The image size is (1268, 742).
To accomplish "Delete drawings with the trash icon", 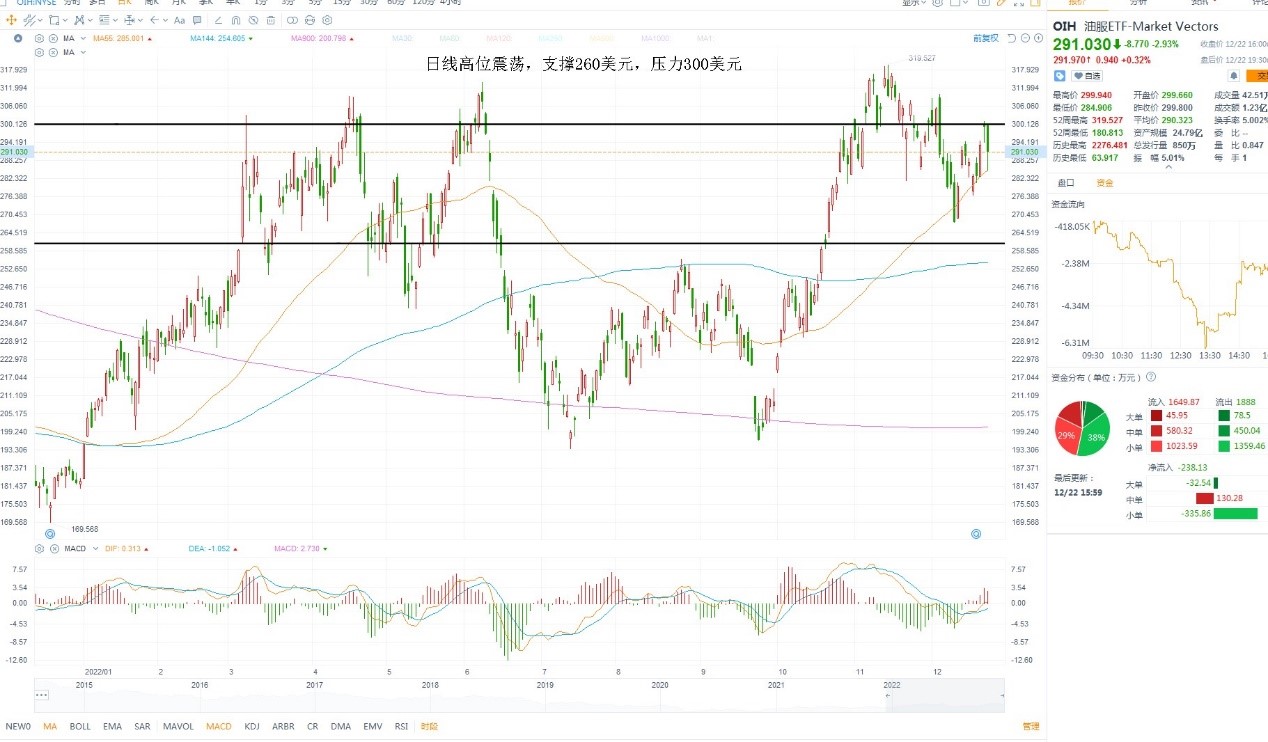I will (271, 20).
